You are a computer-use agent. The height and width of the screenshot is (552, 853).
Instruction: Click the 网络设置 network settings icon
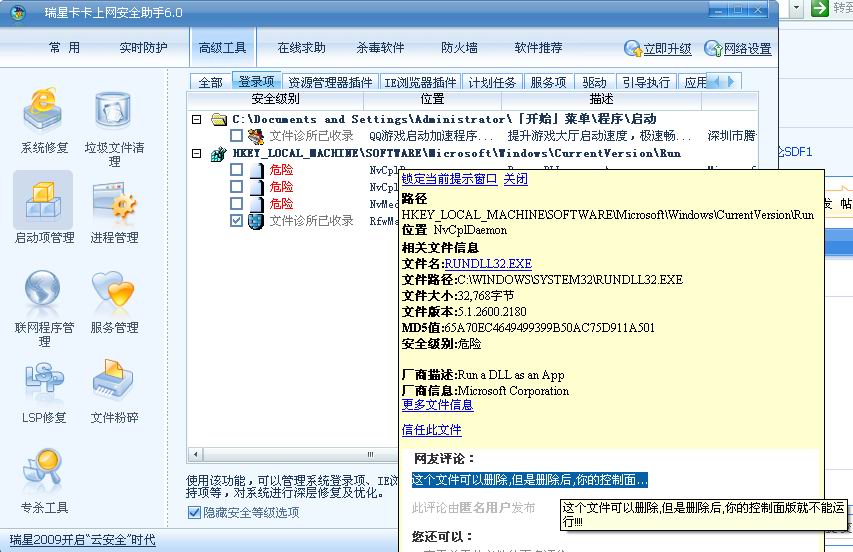pos(713,48)
